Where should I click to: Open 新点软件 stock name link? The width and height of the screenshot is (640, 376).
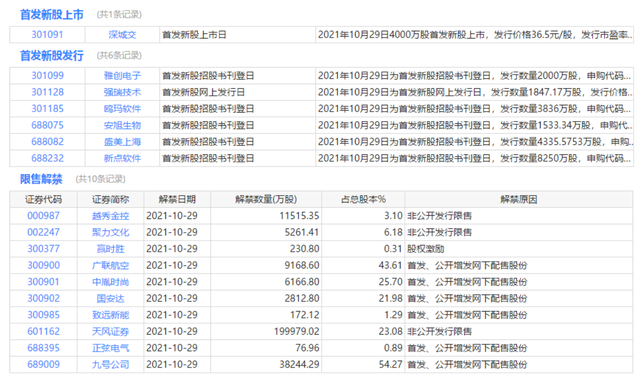pos(122,158)
